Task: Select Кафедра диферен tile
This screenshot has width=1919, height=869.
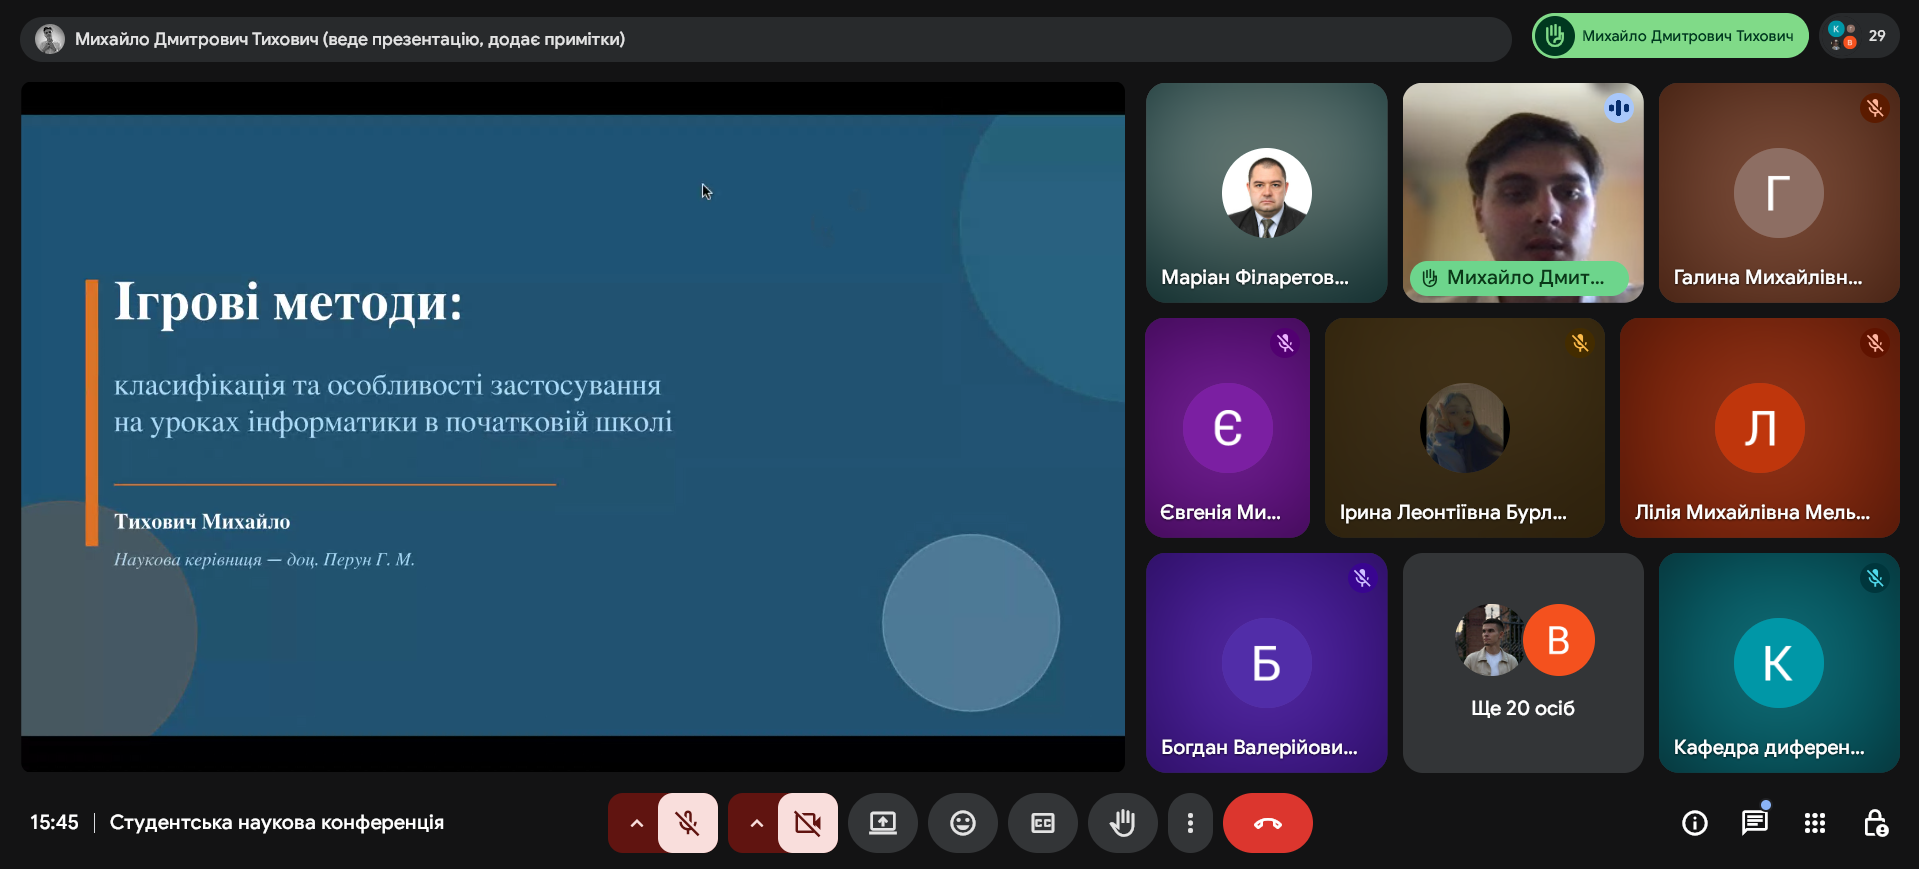Action: click(1779, 663)
